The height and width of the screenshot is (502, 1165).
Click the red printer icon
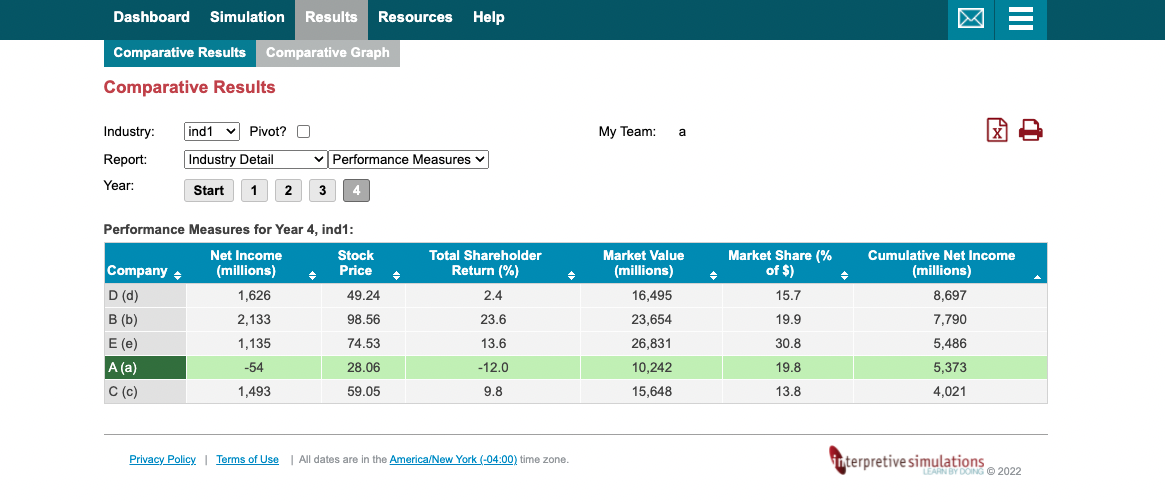1031,130
